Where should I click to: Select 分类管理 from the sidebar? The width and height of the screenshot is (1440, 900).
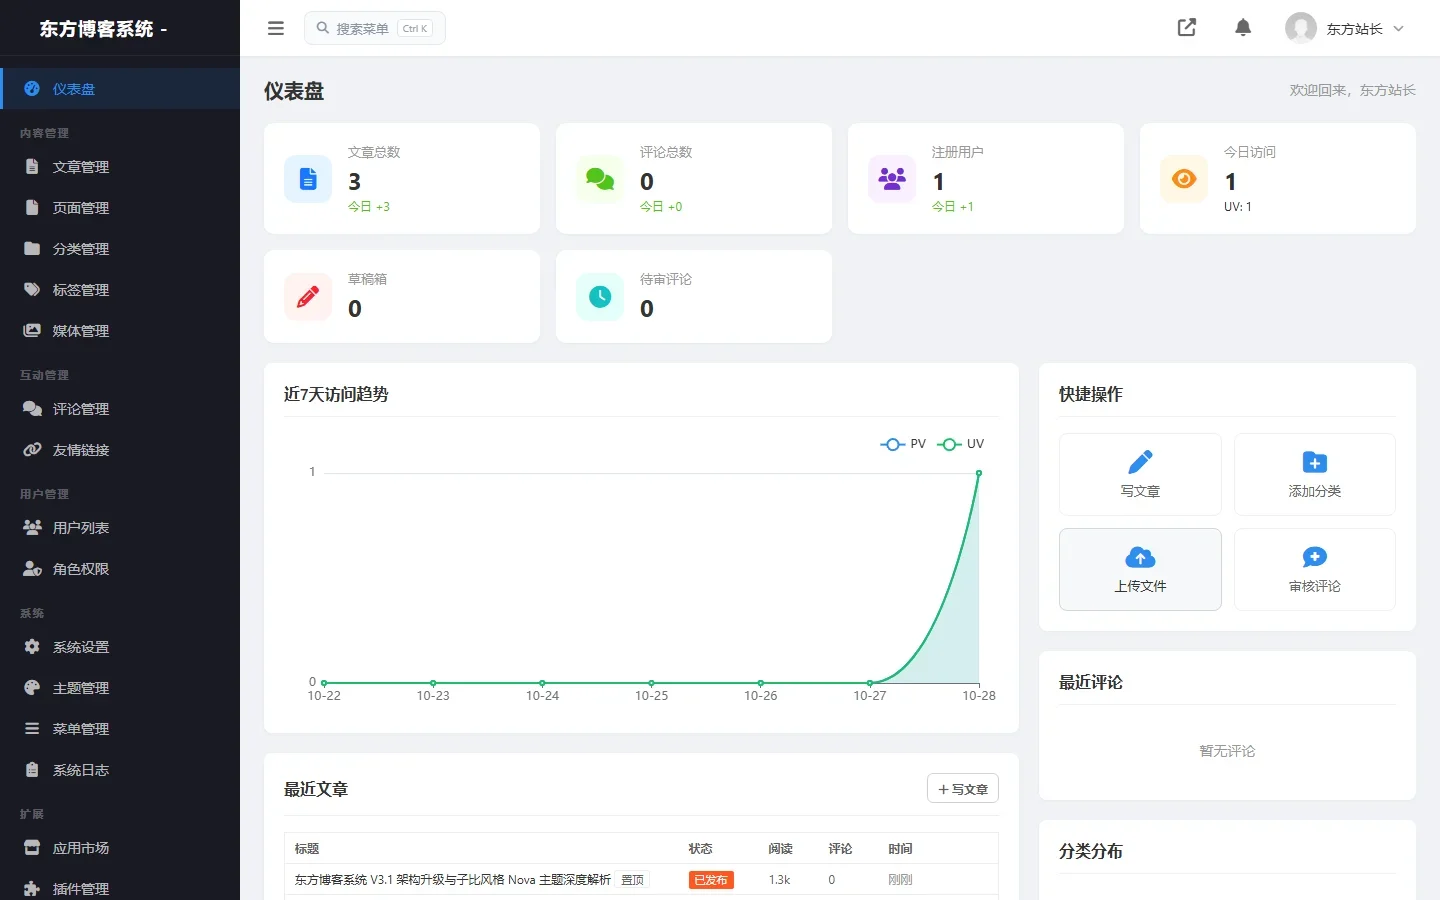(x=120, y=249)
